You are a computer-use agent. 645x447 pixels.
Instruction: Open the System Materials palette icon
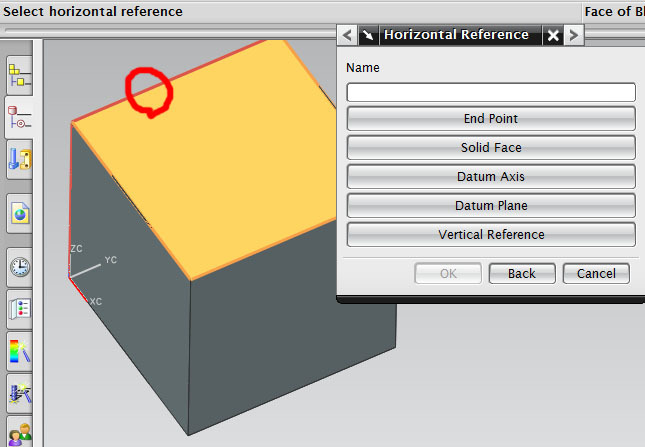[19, 310]
